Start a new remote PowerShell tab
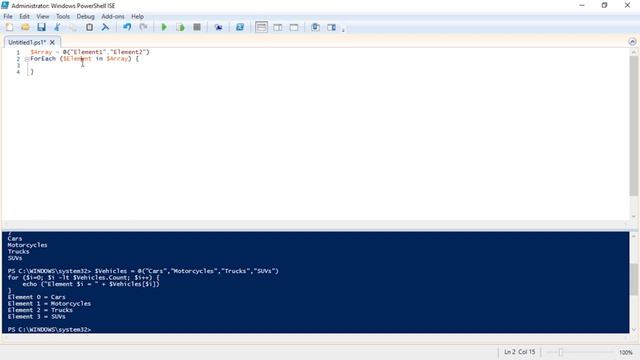The height and width of the screenshot is (360, 640). (x=218, y=27)
